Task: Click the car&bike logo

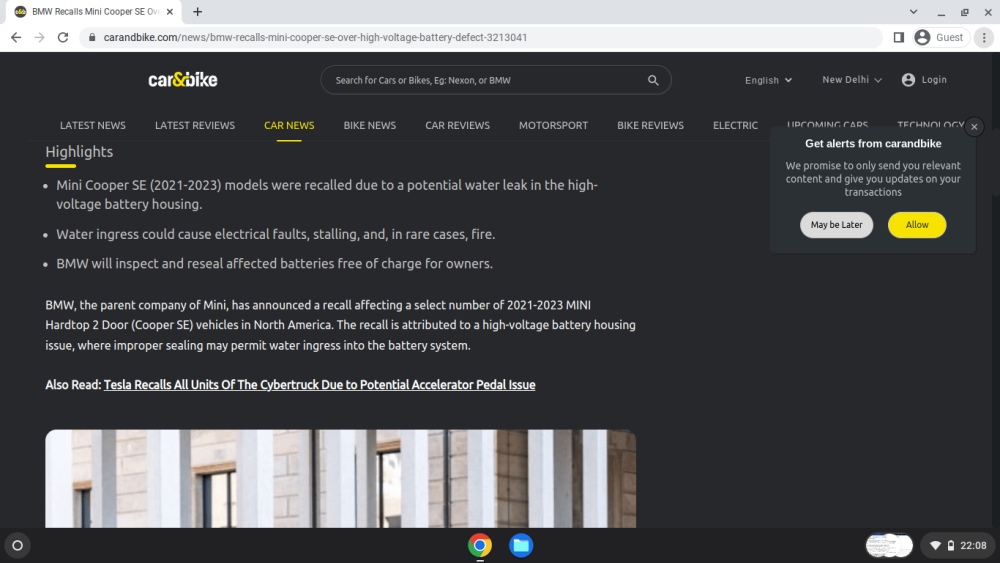Action: [183, 80]
